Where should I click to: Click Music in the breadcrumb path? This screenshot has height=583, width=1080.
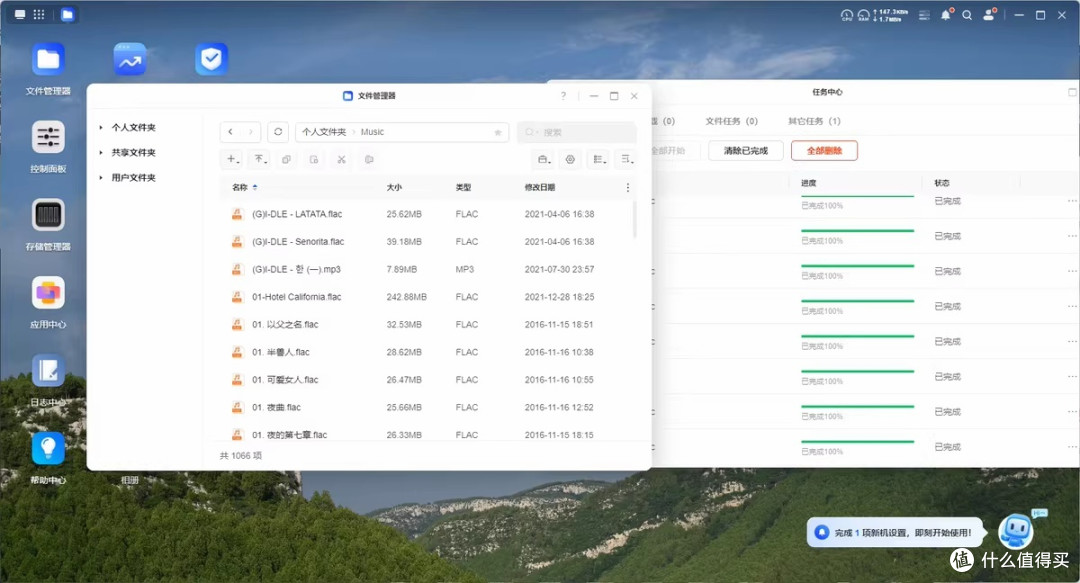(x=372, y=132)
